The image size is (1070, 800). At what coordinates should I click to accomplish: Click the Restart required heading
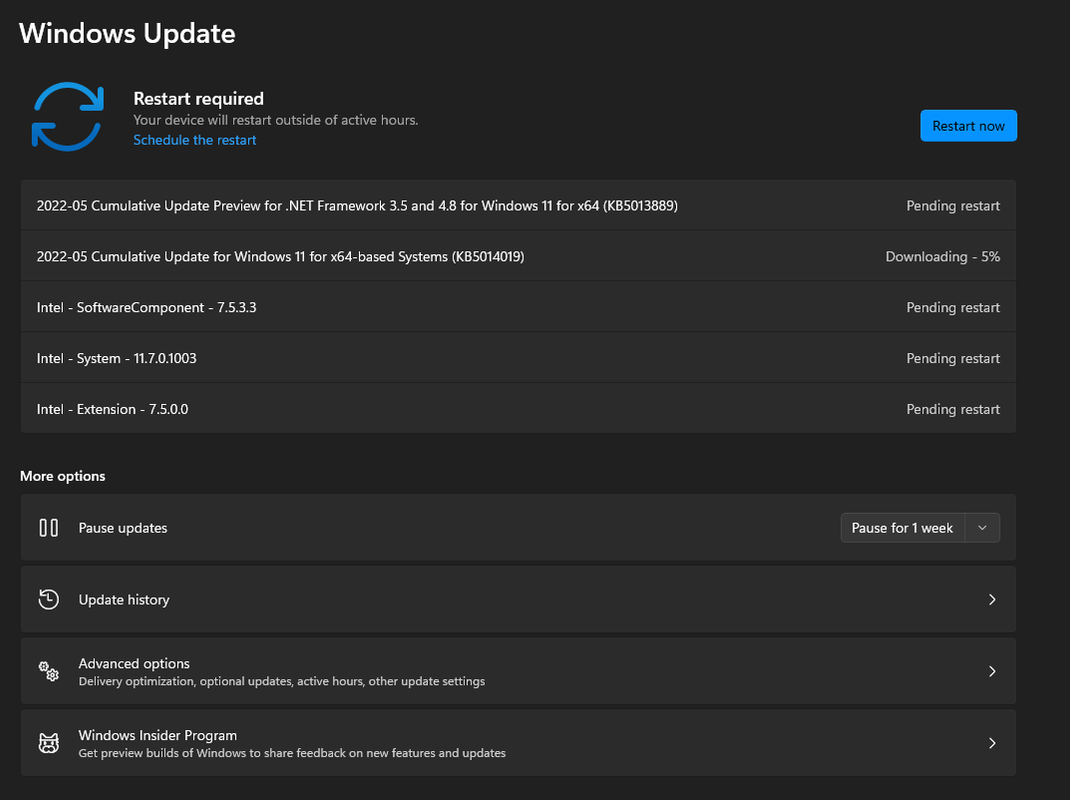click(x=199, y=98)
